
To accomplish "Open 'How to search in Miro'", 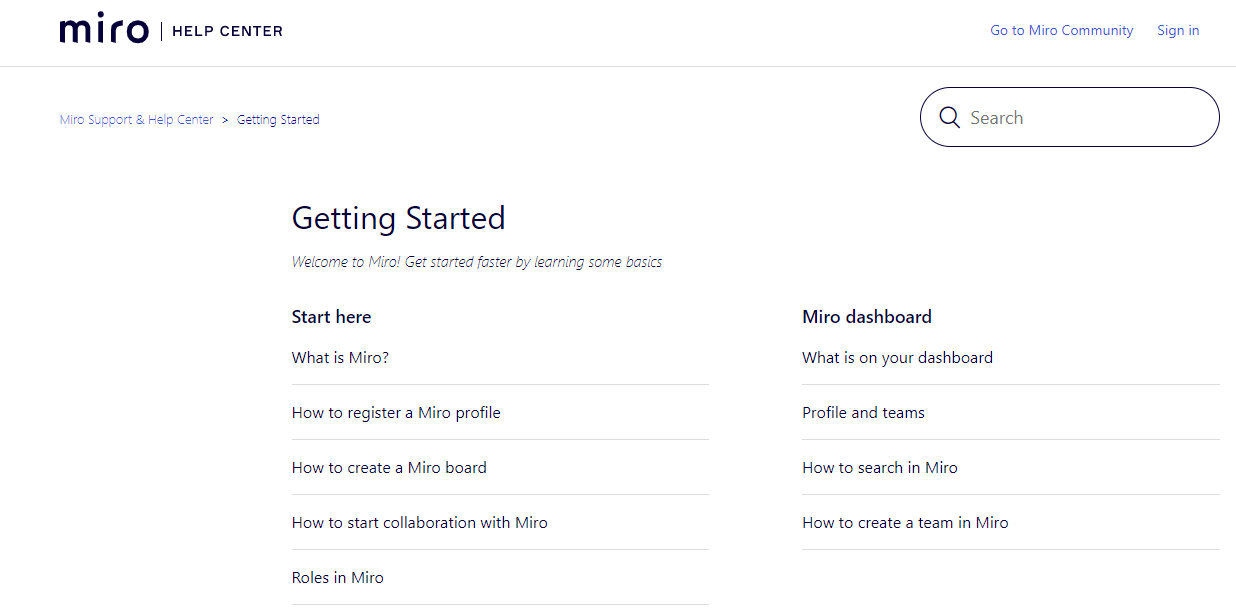I will (x=880, y=468).
